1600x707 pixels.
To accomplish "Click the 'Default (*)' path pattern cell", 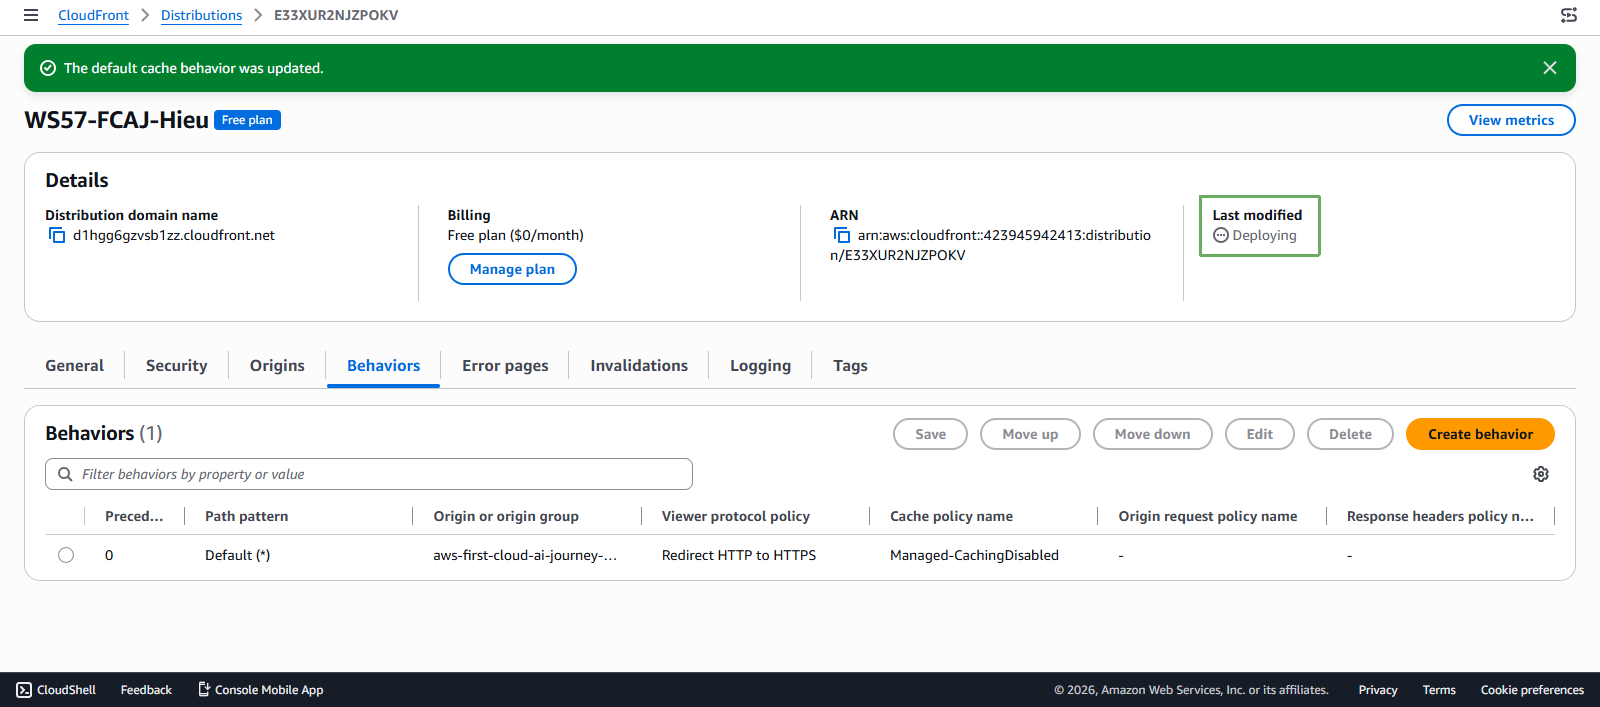I will point(237,555).
